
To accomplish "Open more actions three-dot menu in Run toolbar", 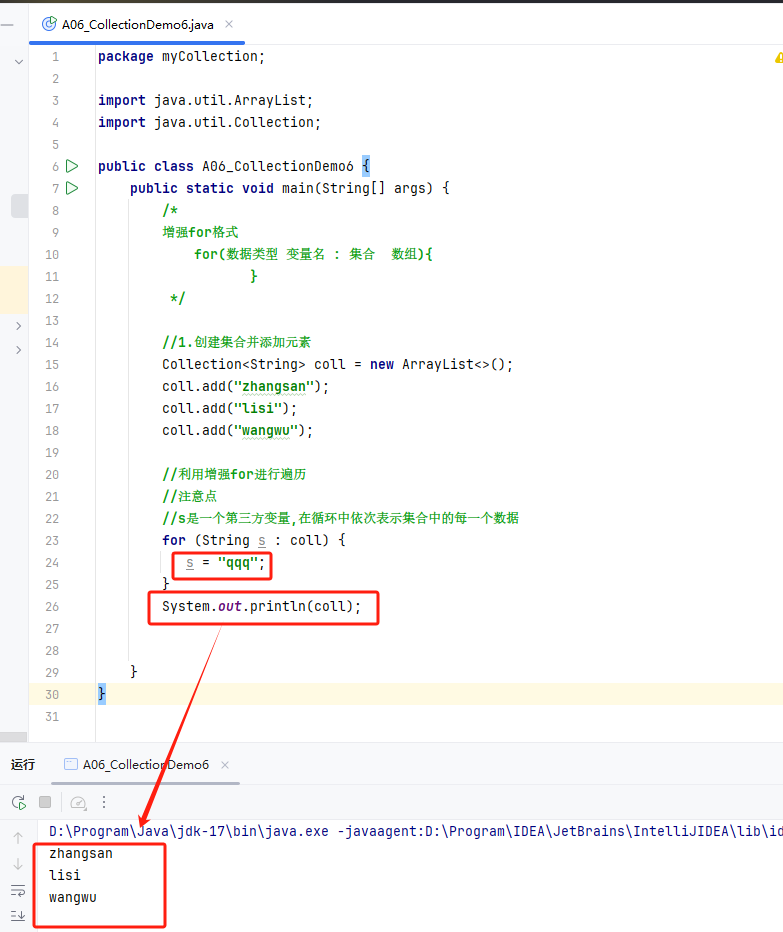I will coord(104,802).
